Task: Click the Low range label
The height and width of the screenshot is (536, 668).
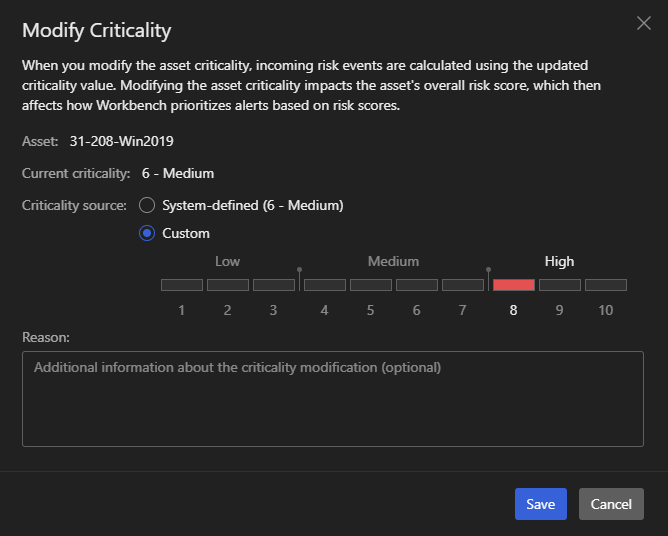Action: point(228,262)
